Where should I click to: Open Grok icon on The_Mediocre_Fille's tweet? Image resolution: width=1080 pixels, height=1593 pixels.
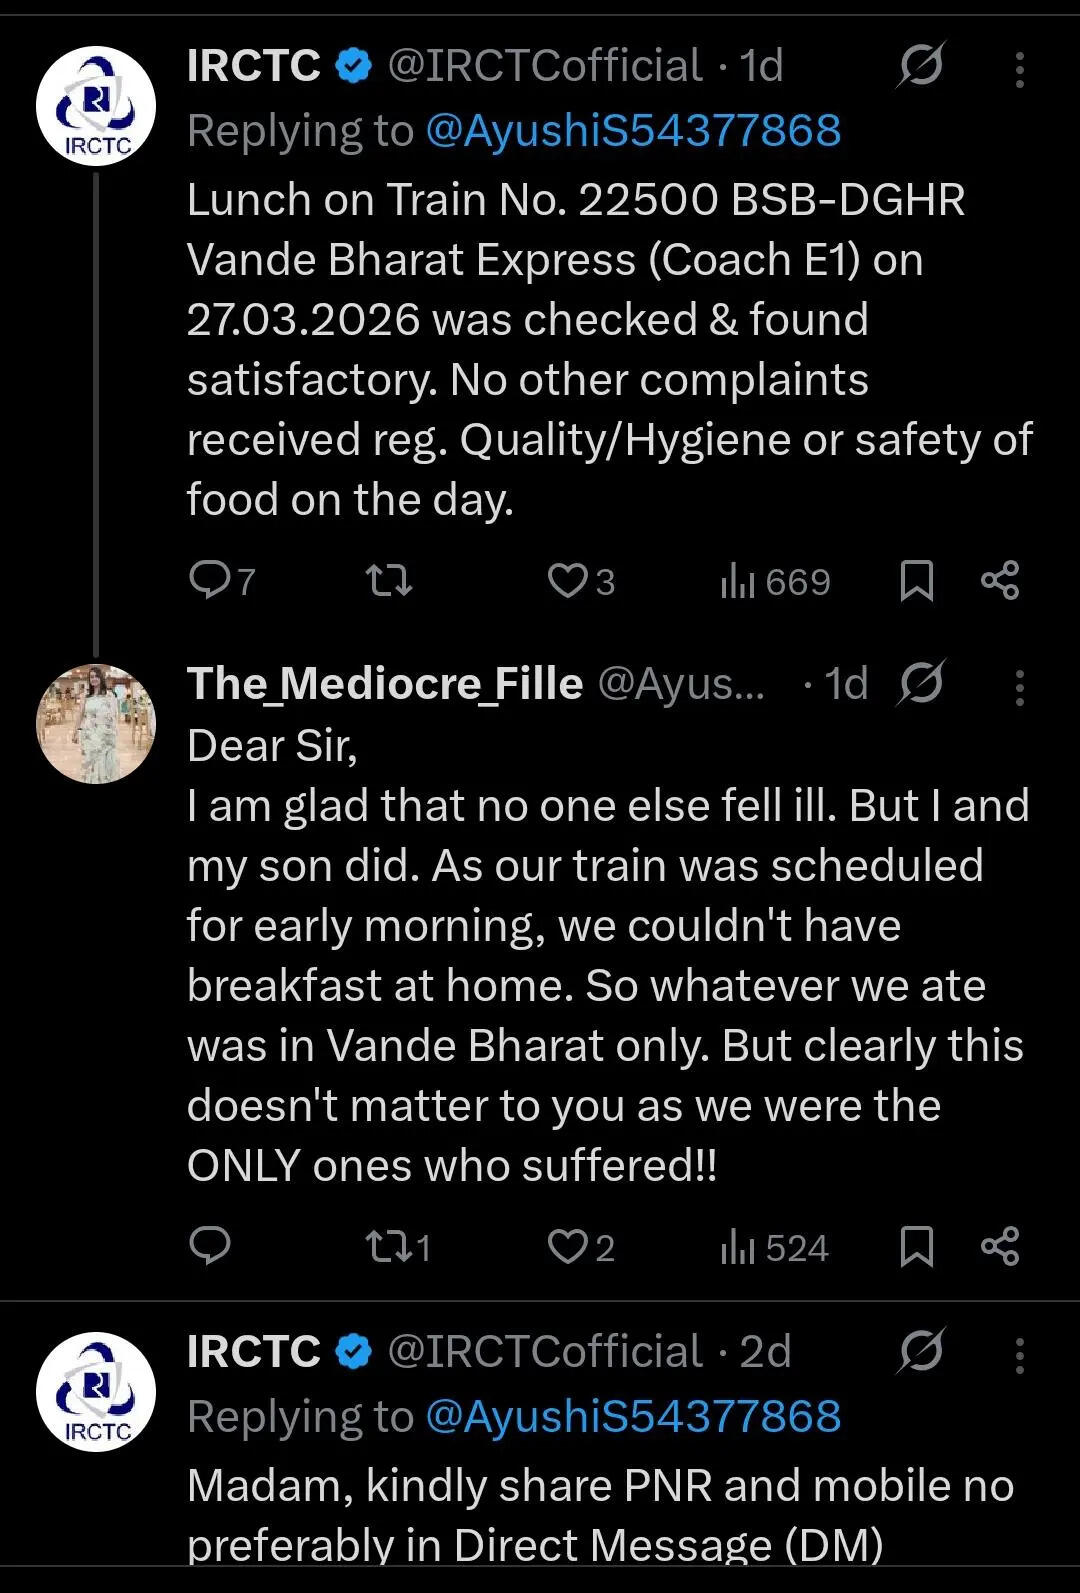point(920,684)
